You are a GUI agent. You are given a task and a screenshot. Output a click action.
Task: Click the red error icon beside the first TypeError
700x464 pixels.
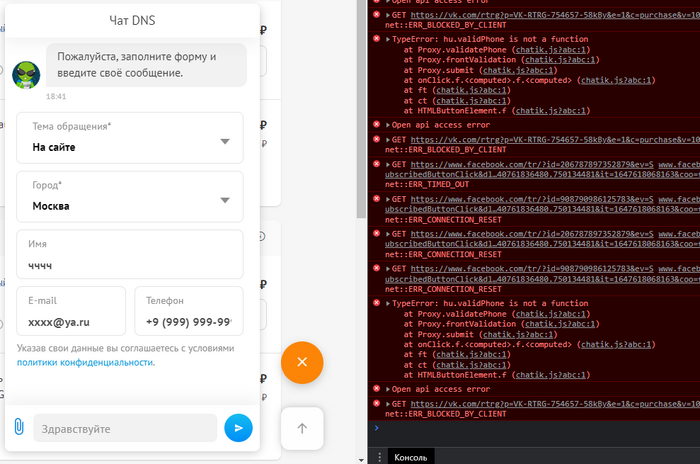(x=377, y=39)
